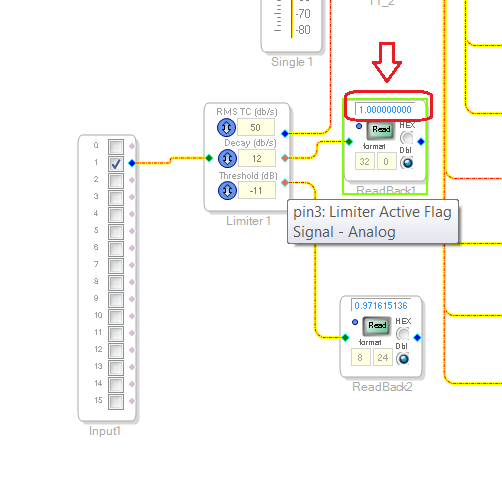
Task: Uncheck Input1 channel 1 checkbox
Action: tap(116, 164)
